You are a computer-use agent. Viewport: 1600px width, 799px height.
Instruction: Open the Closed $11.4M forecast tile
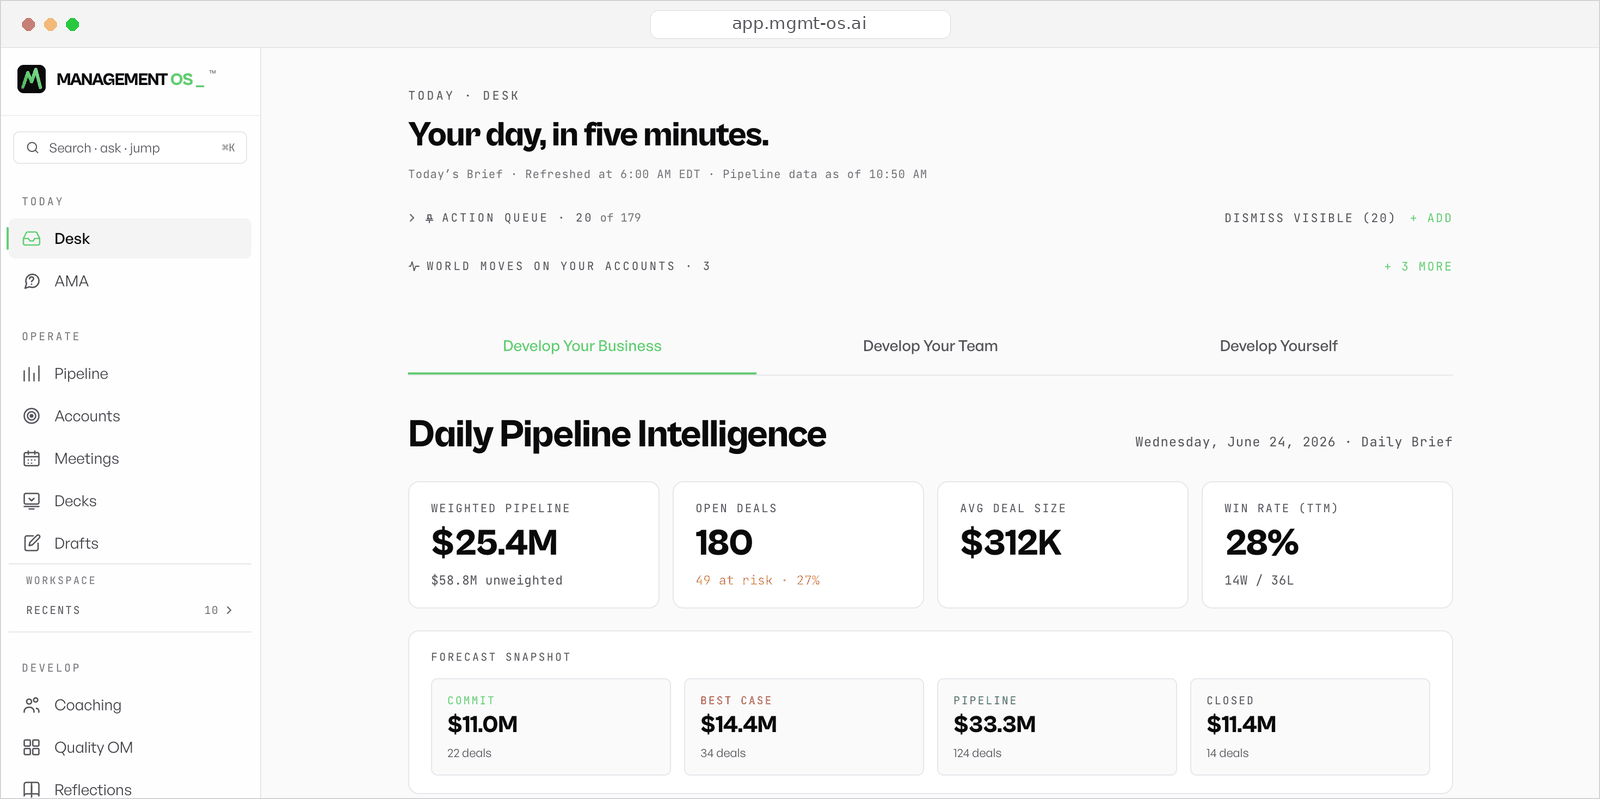(1310, 727)
